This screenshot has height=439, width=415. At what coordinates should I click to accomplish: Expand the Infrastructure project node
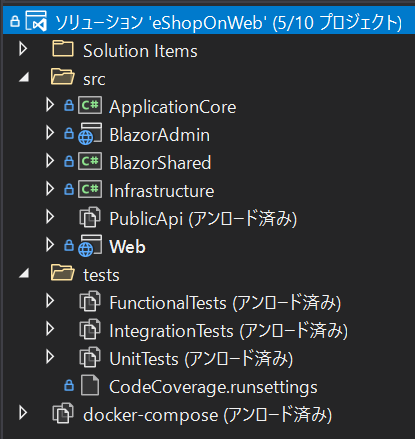[x=50, y=189]
